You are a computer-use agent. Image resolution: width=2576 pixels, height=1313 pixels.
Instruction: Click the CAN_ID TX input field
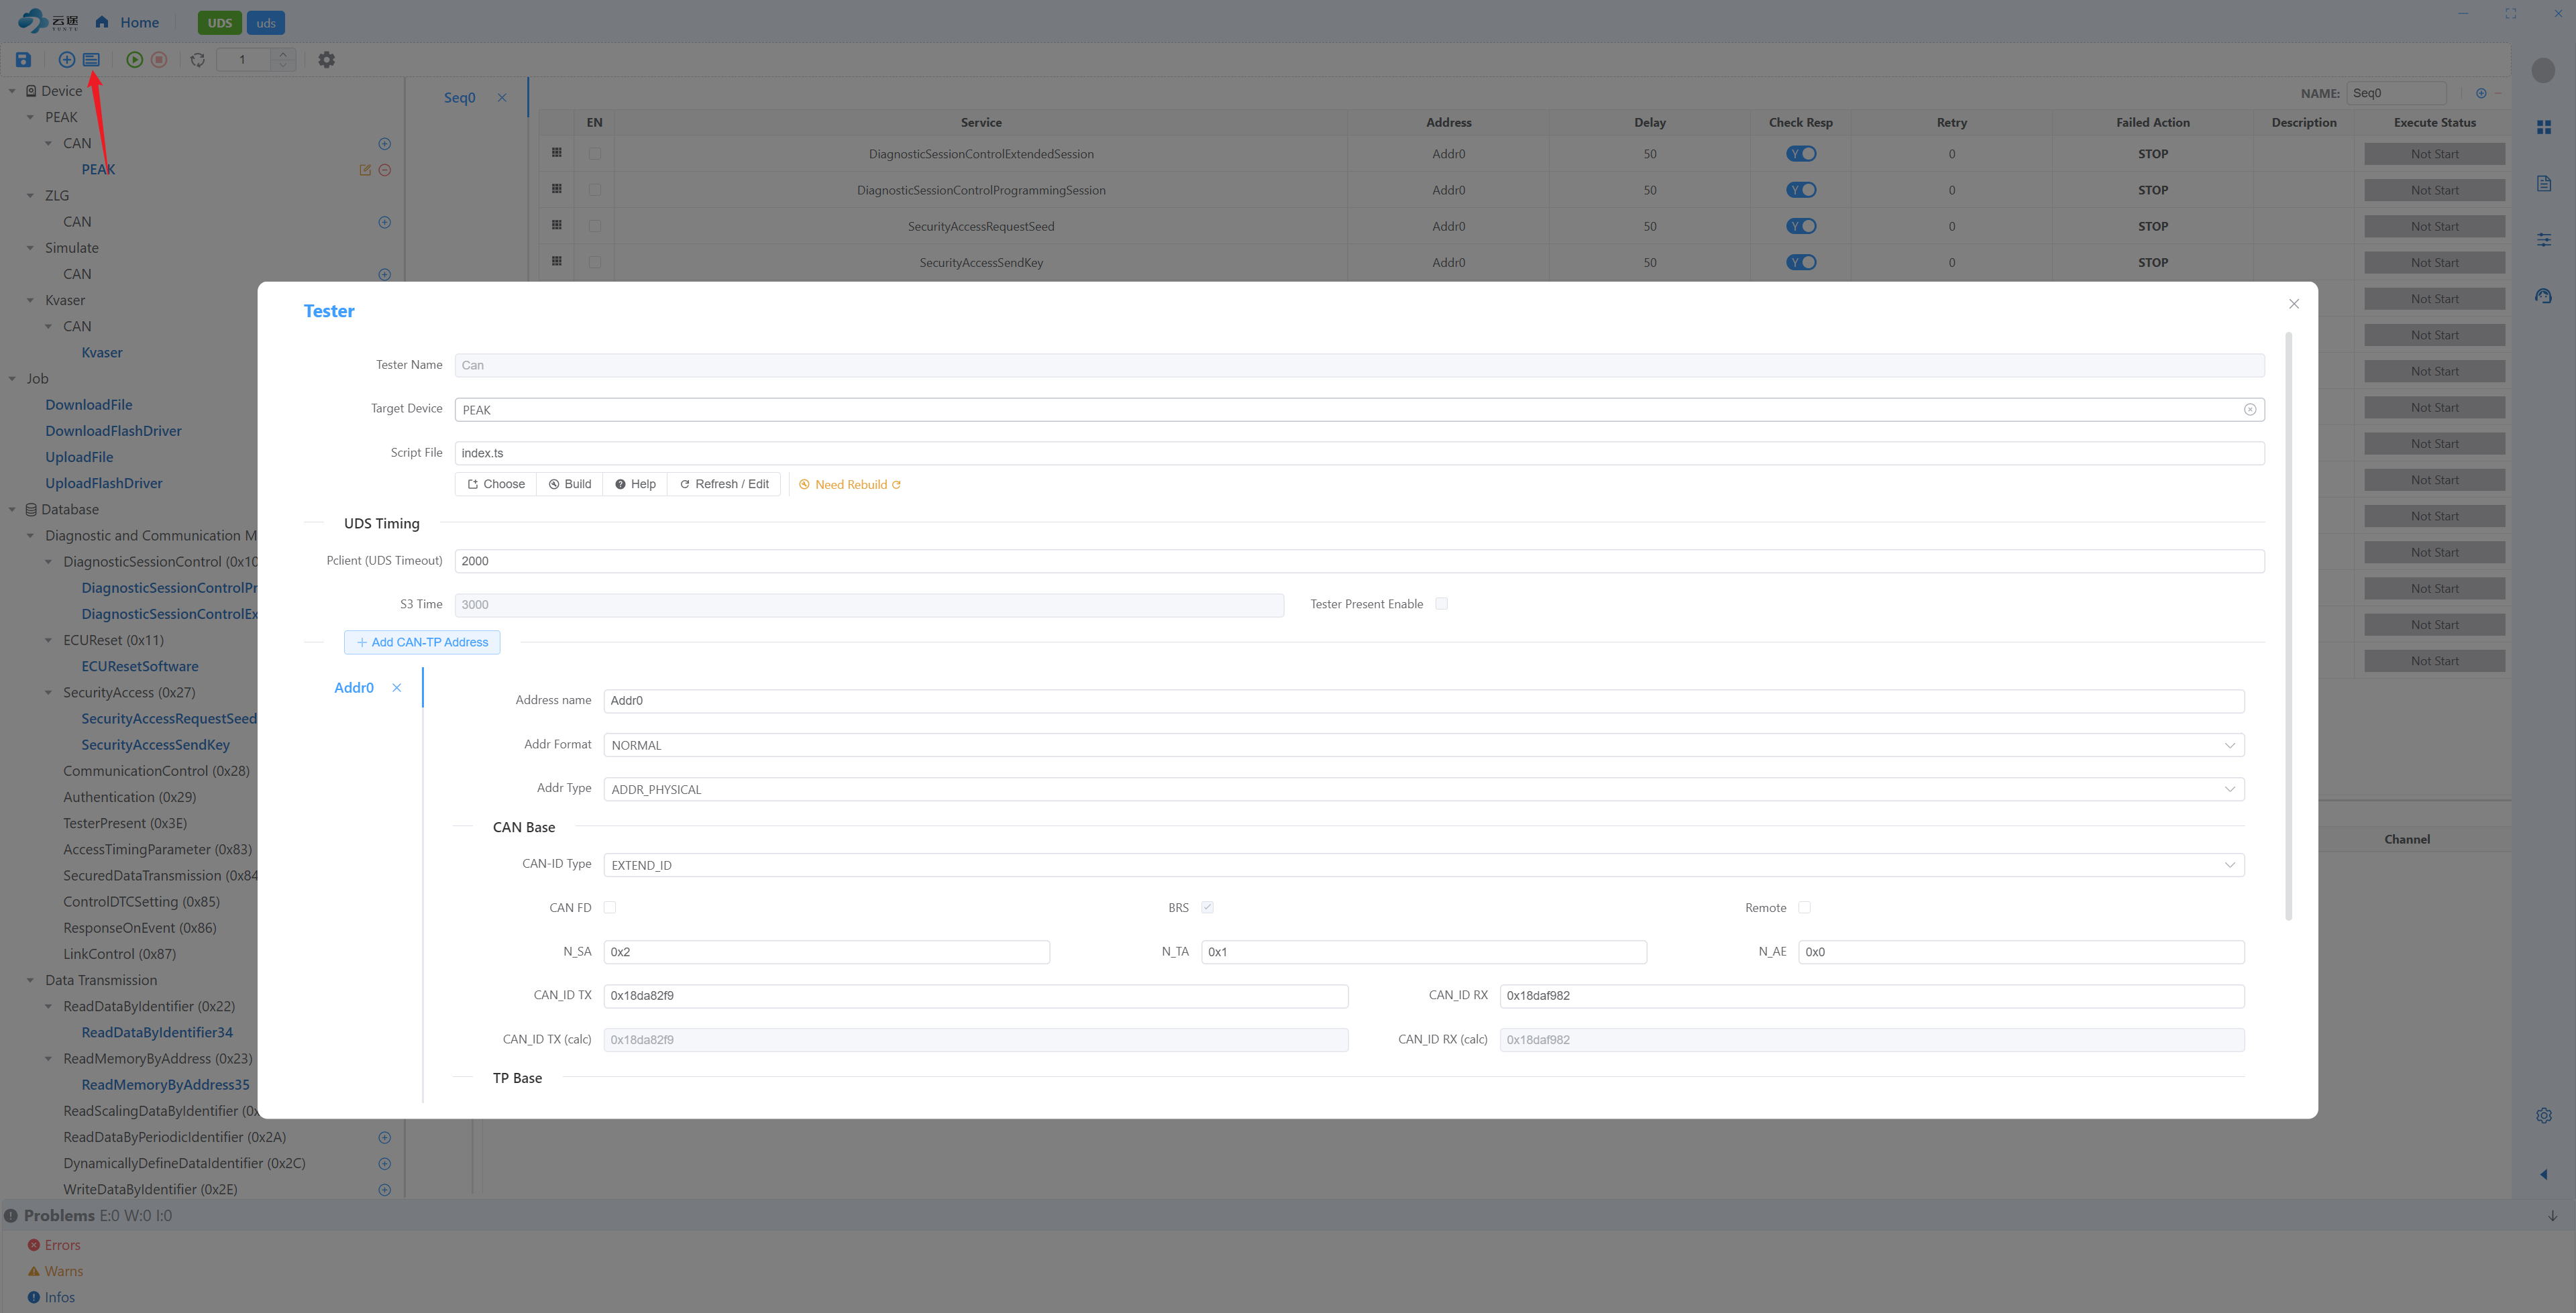tap(975, 996)
